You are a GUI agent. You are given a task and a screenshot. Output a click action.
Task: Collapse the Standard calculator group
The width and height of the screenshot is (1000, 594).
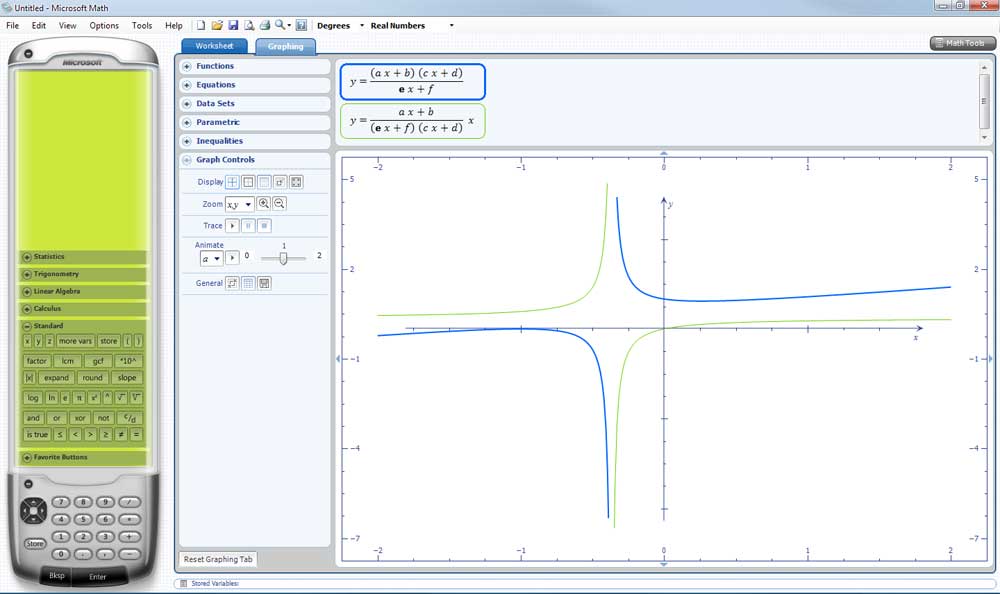[27, 326]
